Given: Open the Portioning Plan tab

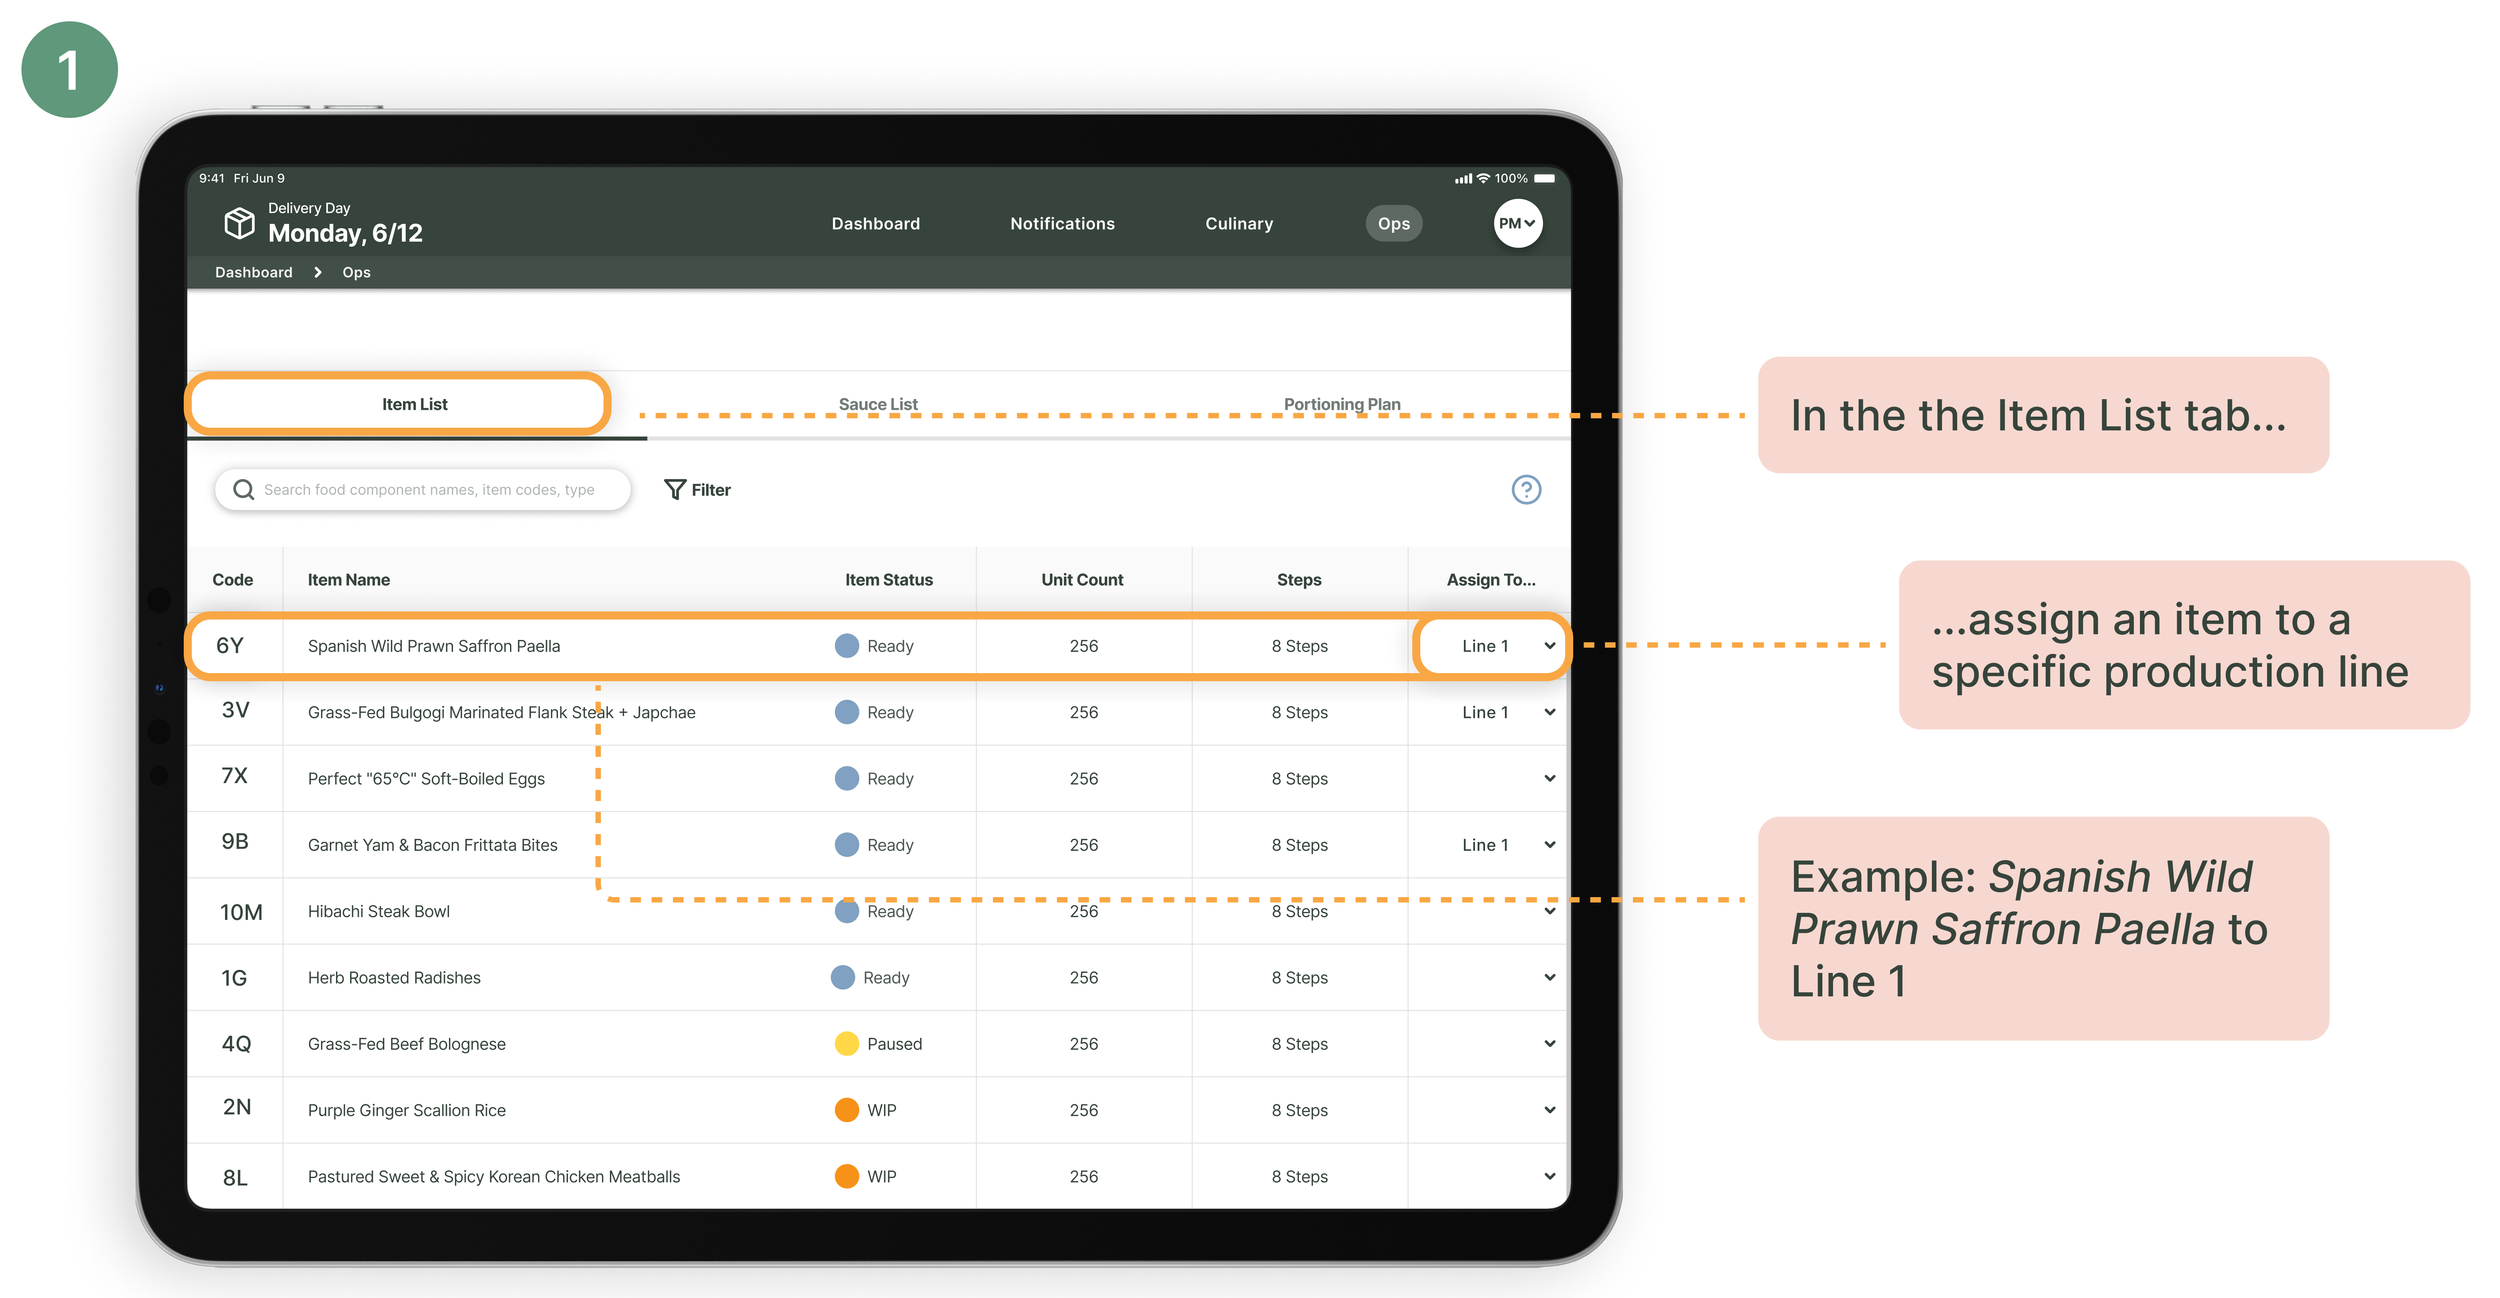Looking at the screenshot, I should (1341, 403).
